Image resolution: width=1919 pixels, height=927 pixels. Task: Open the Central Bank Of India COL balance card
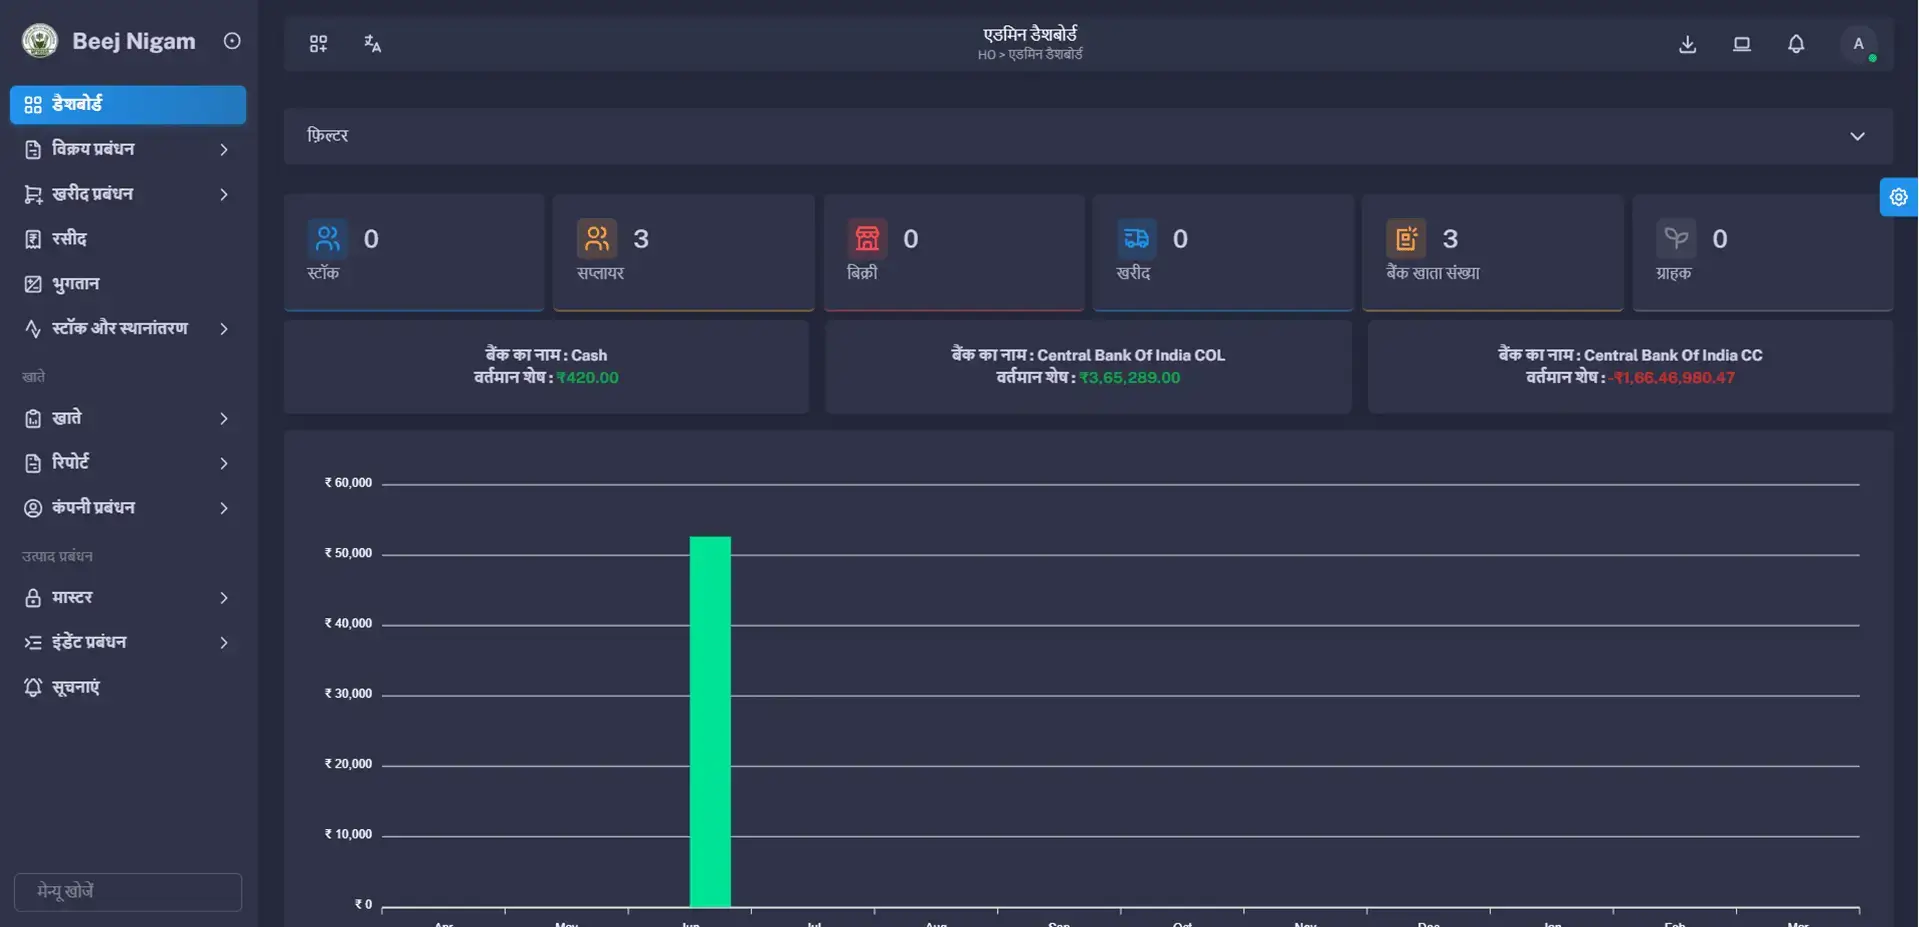[1087, 366]
